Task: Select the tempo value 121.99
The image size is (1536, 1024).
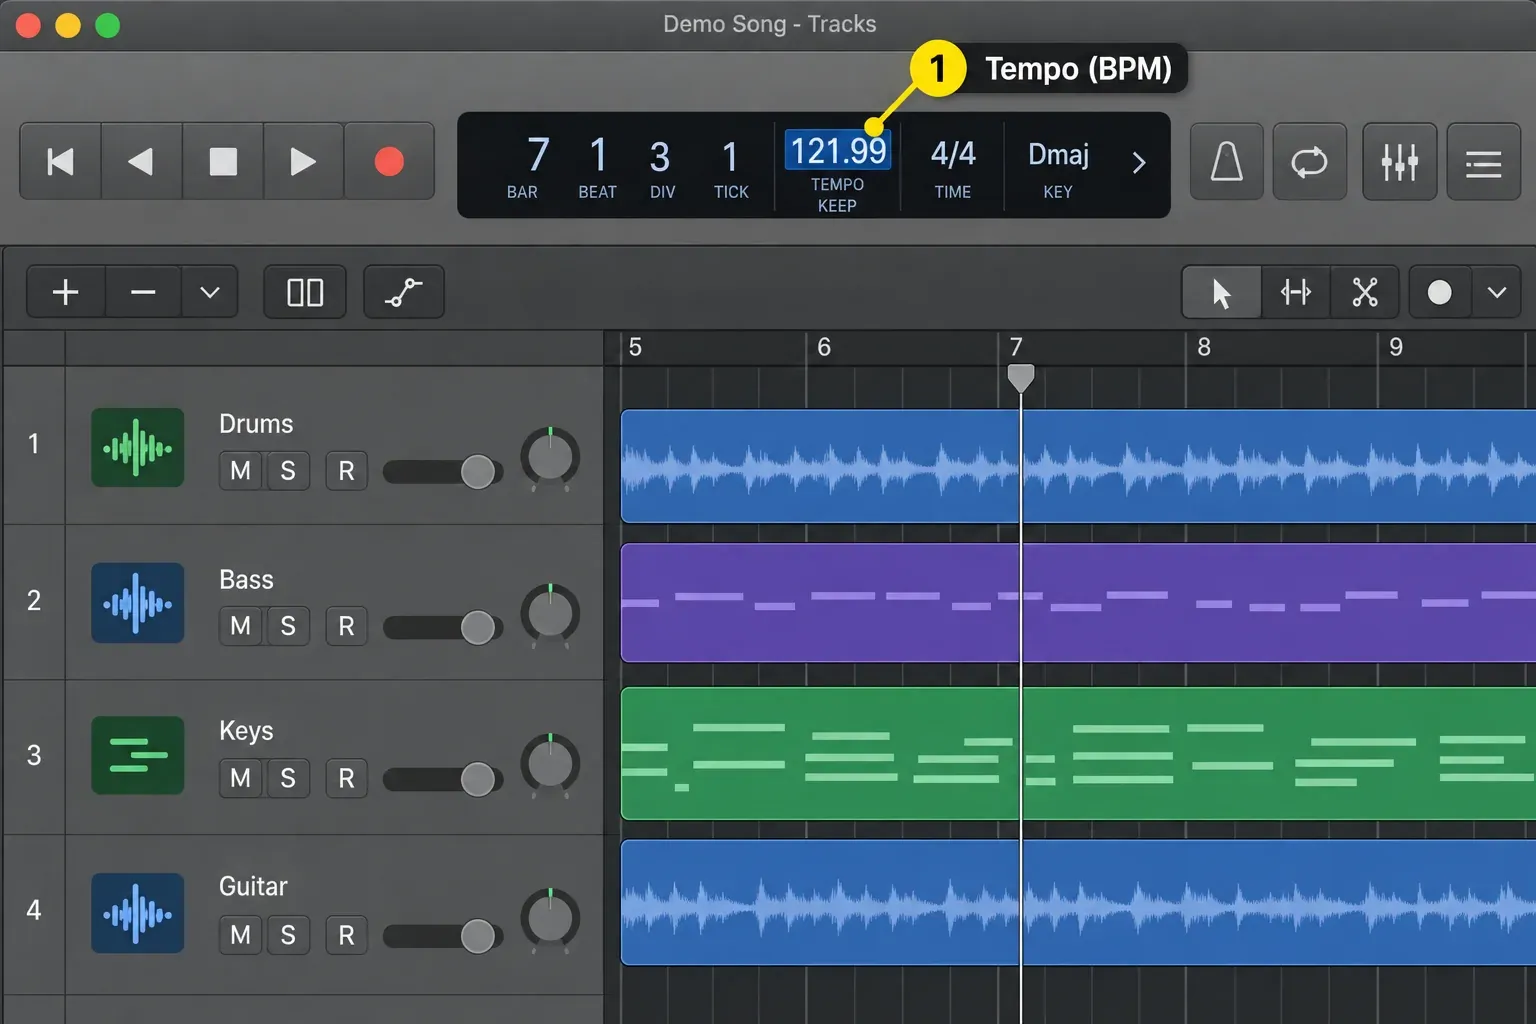Action: [x=838, y=151]
